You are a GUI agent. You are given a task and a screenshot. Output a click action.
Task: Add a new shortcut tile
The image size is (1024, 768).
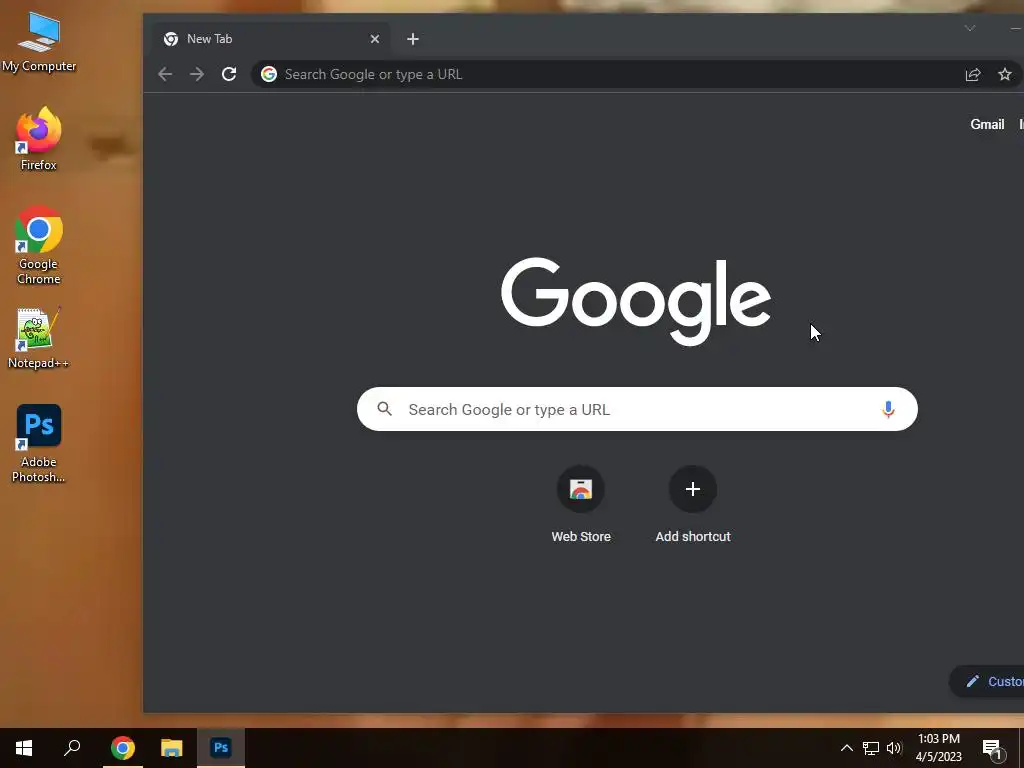coord(693,504)
